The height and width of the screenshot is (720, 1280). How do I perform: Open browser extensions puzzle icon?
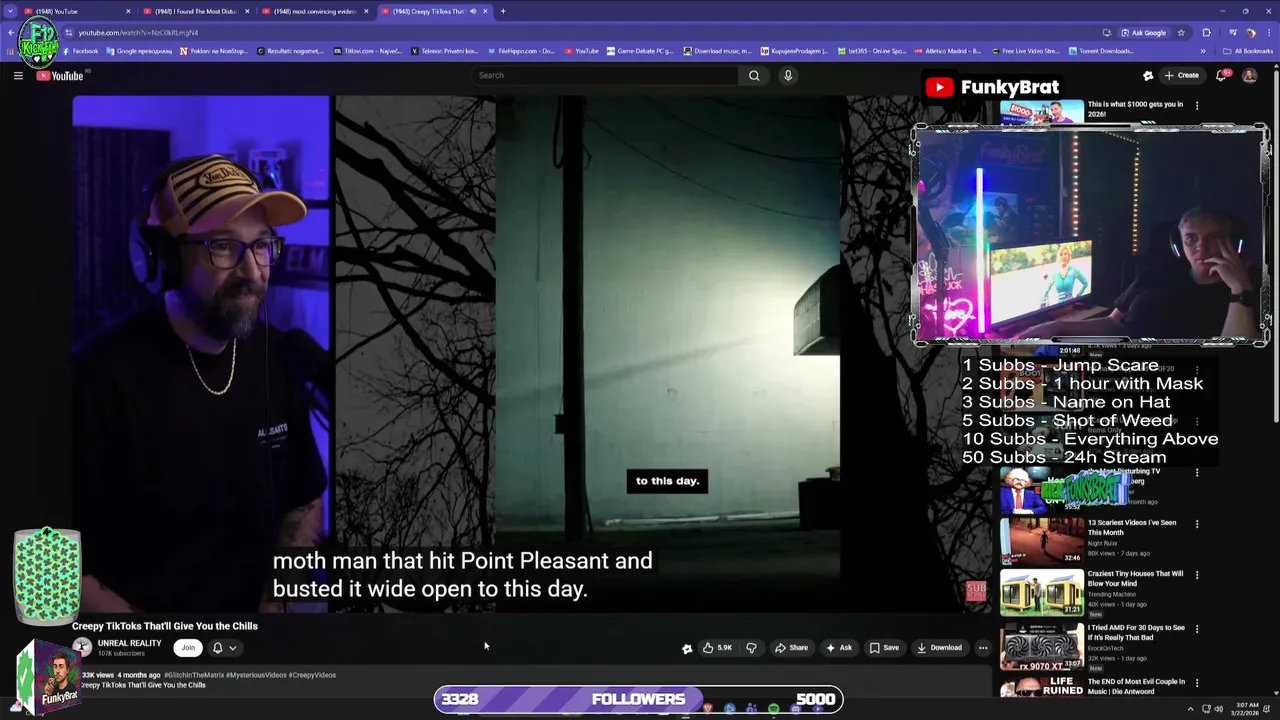[x=1206, y=33]
